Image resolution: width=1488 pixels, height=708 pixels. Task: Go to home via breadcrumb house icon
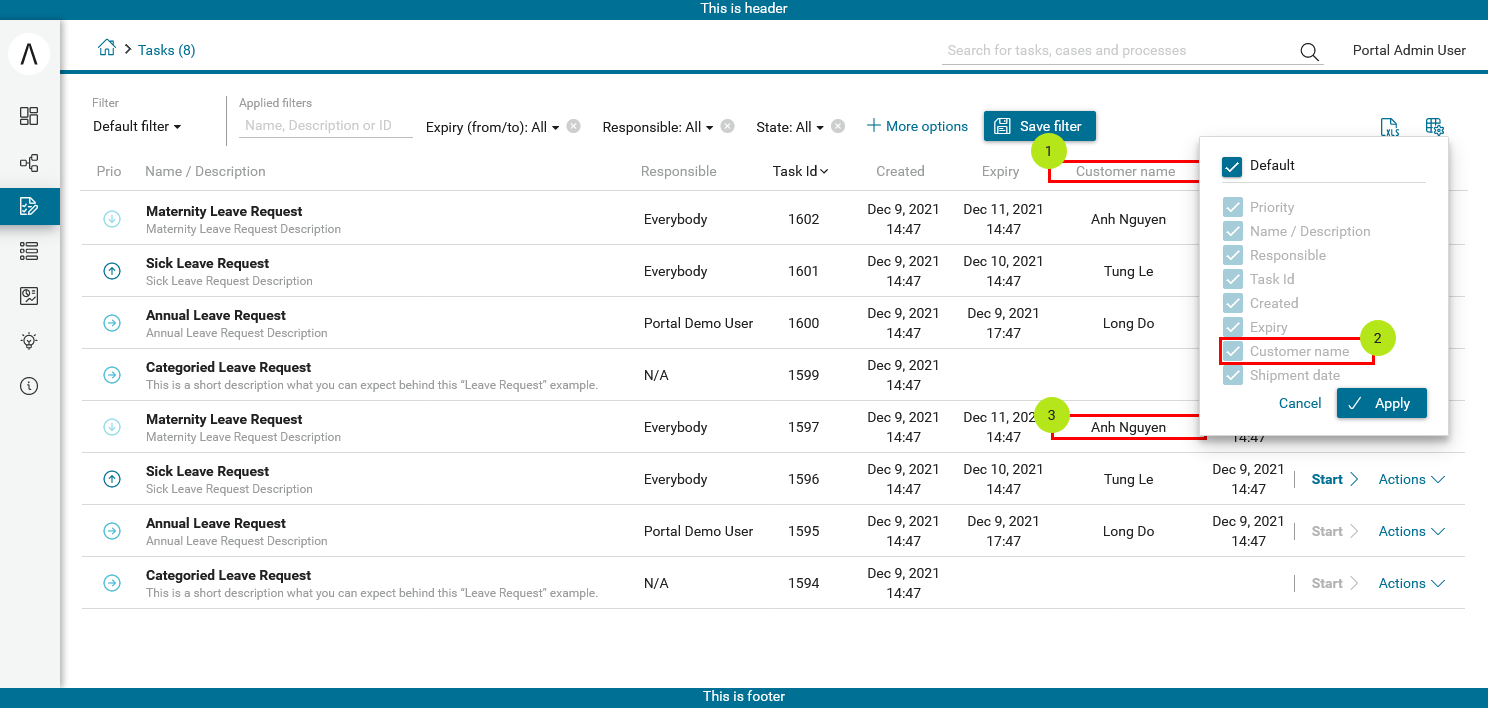(106, 48)
